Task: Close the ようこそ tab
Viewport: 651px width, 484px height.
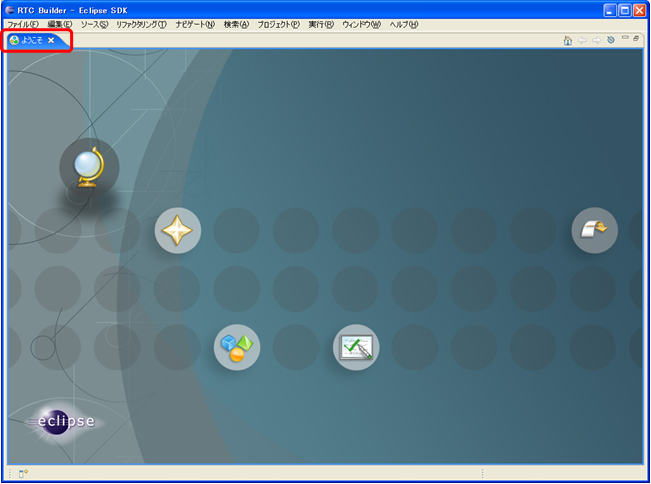Action: point(51,40)
